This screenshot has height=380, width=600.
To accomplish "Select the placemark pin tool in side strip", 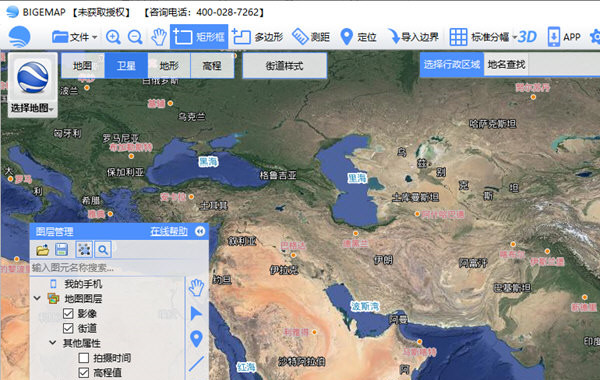I will point(196,339).
